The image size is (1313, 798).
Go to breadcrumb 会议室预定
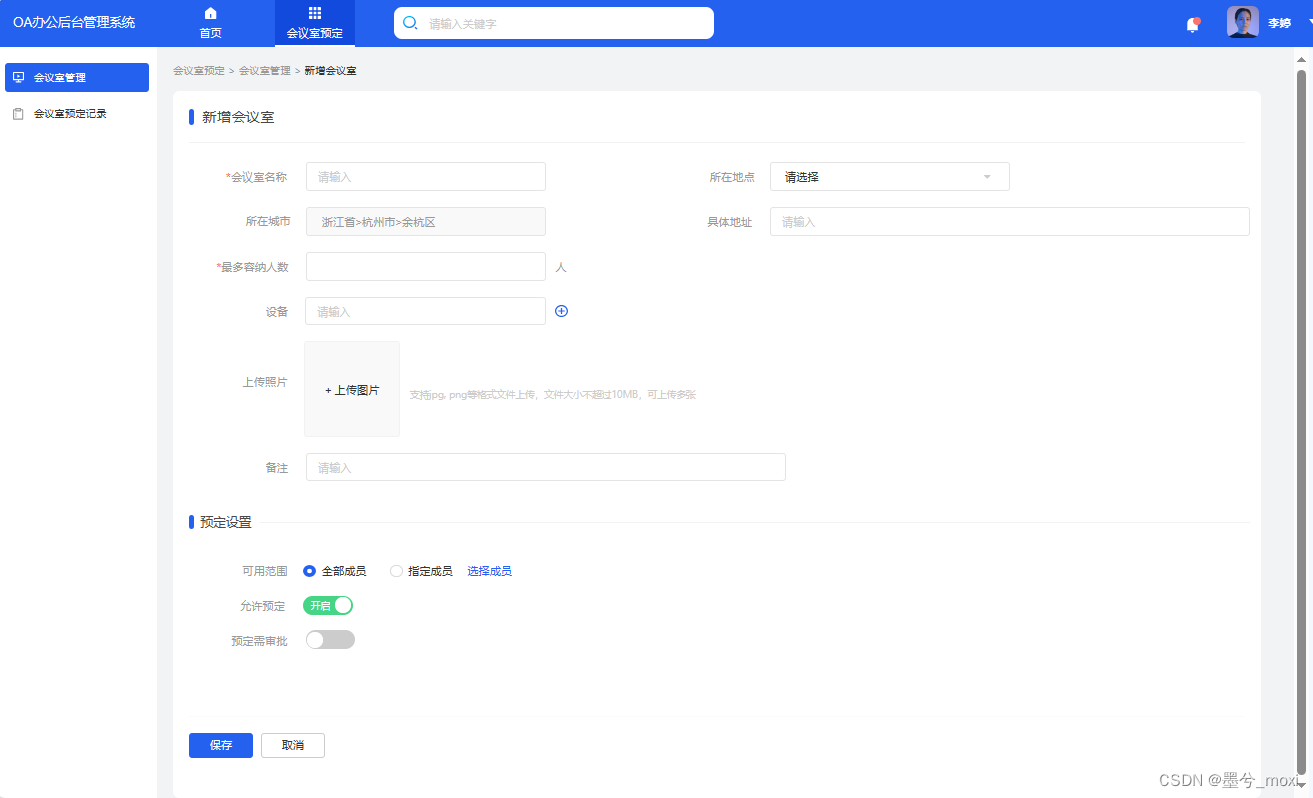point(199,71)
